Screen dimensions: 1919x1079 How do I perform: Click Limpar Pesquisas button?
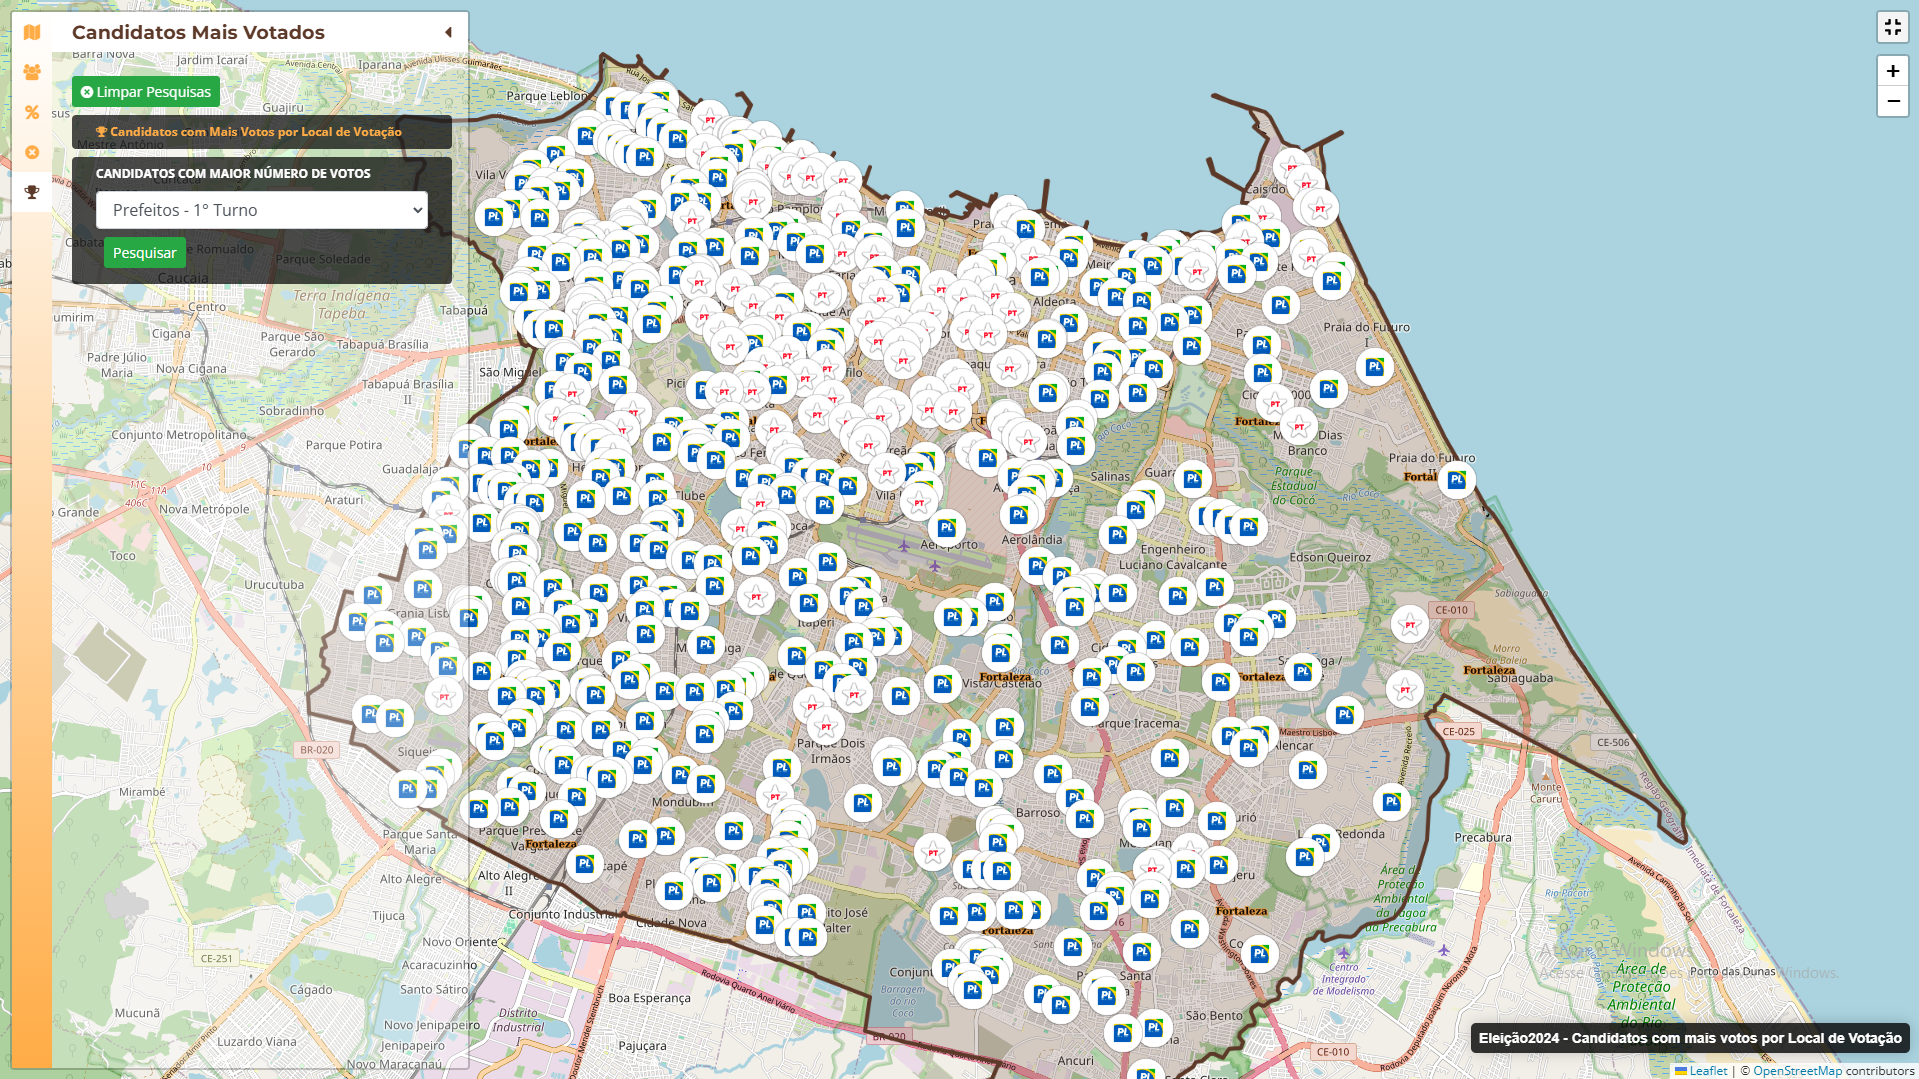[146, 92]
